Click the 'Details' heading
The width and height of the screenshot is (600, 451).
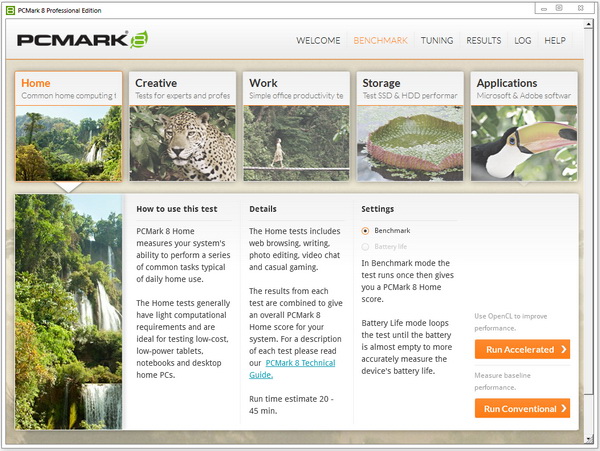pyautogui.click(x=263, y=209)
